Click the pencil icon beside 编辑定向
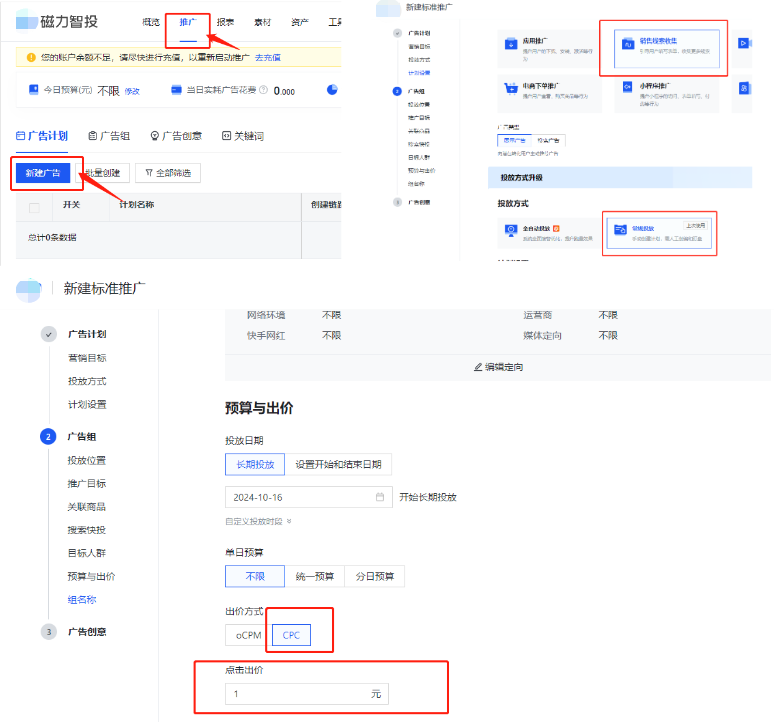Screen dimensions: 774x722 click(x=477, y=367)
